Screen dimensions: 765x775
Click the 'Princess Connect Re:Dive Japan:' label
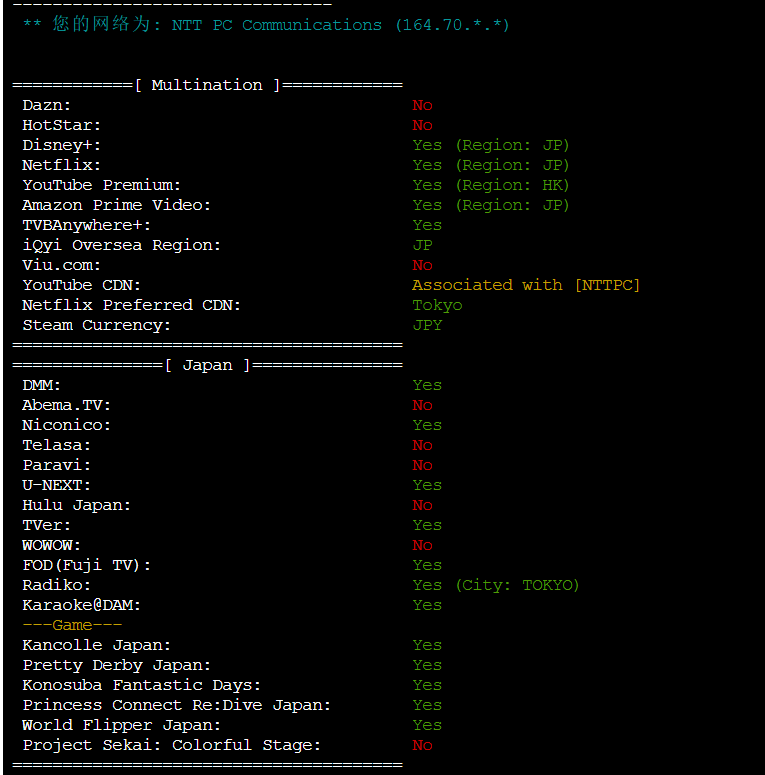[x=176, y=705]
